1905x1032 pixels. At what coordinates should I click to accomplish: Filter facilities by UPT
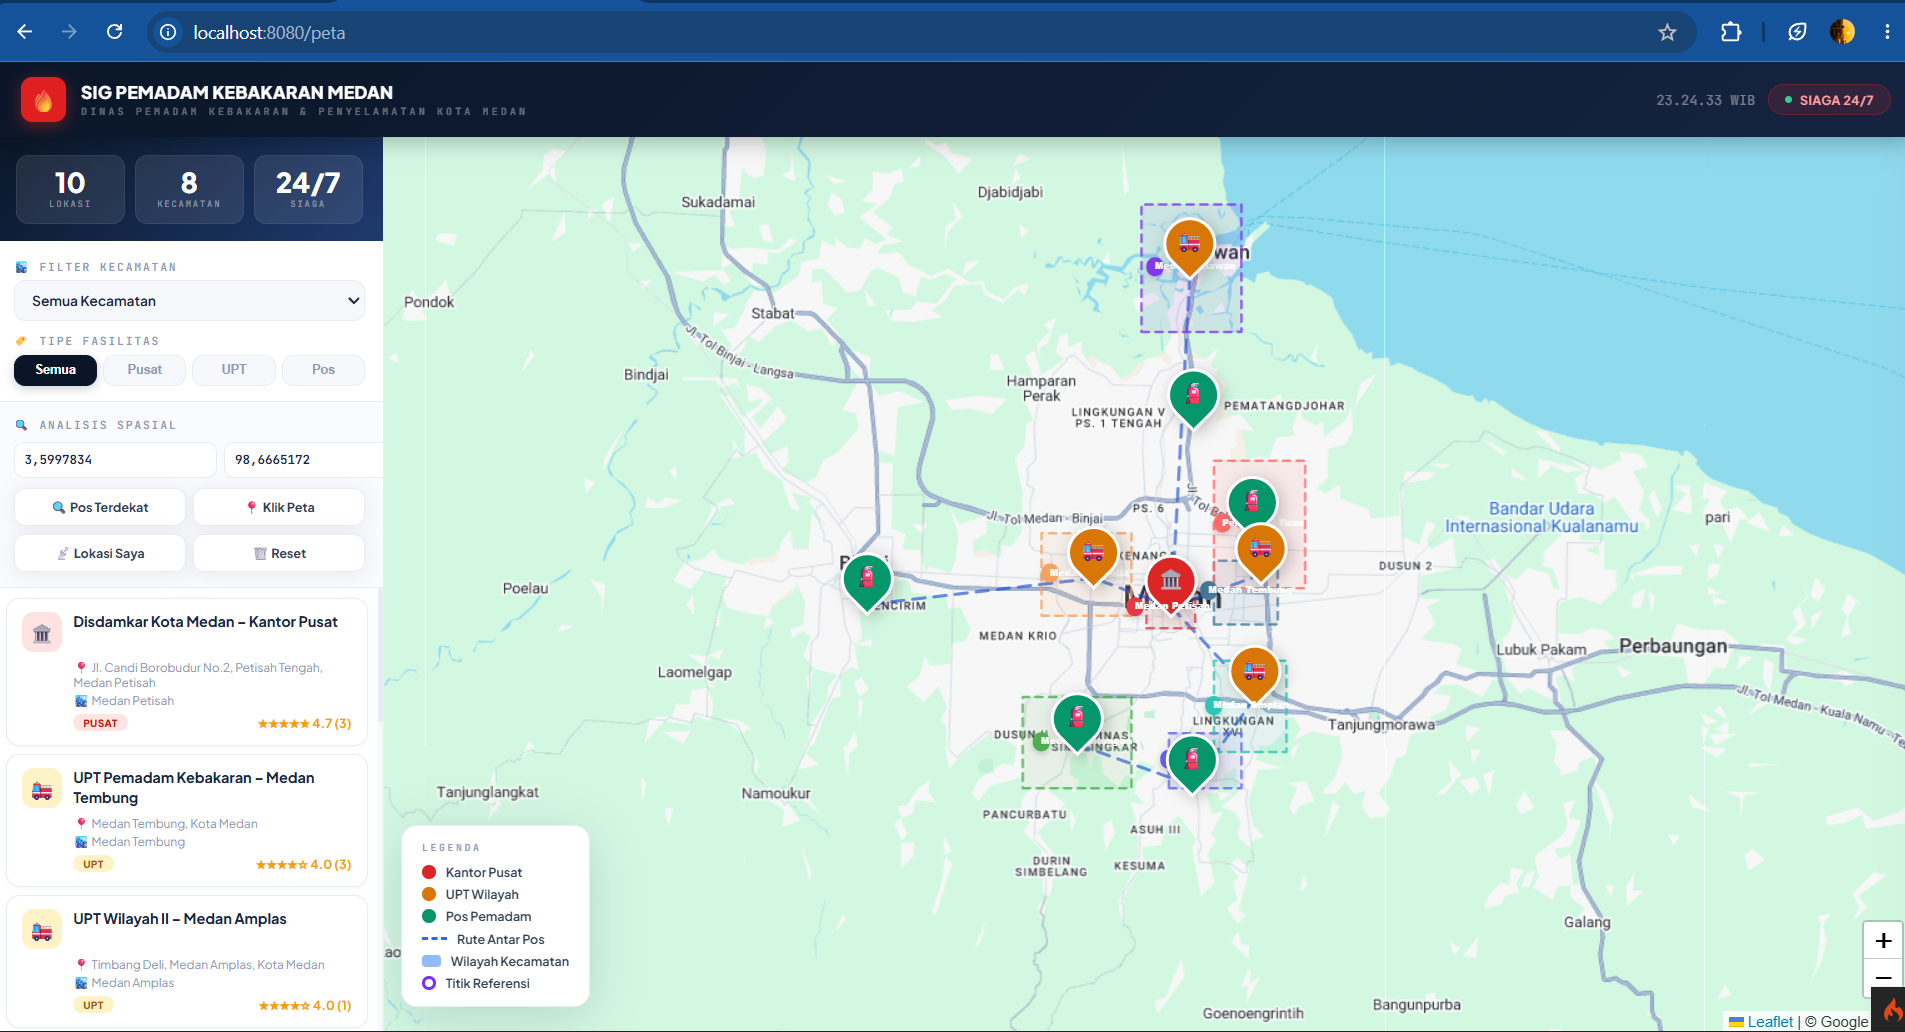tap(234, 370)
